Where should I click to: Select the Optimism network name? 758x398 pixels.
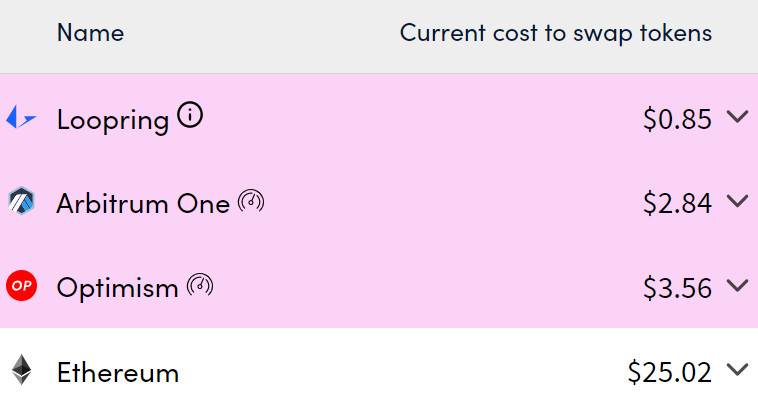(117, 288)
